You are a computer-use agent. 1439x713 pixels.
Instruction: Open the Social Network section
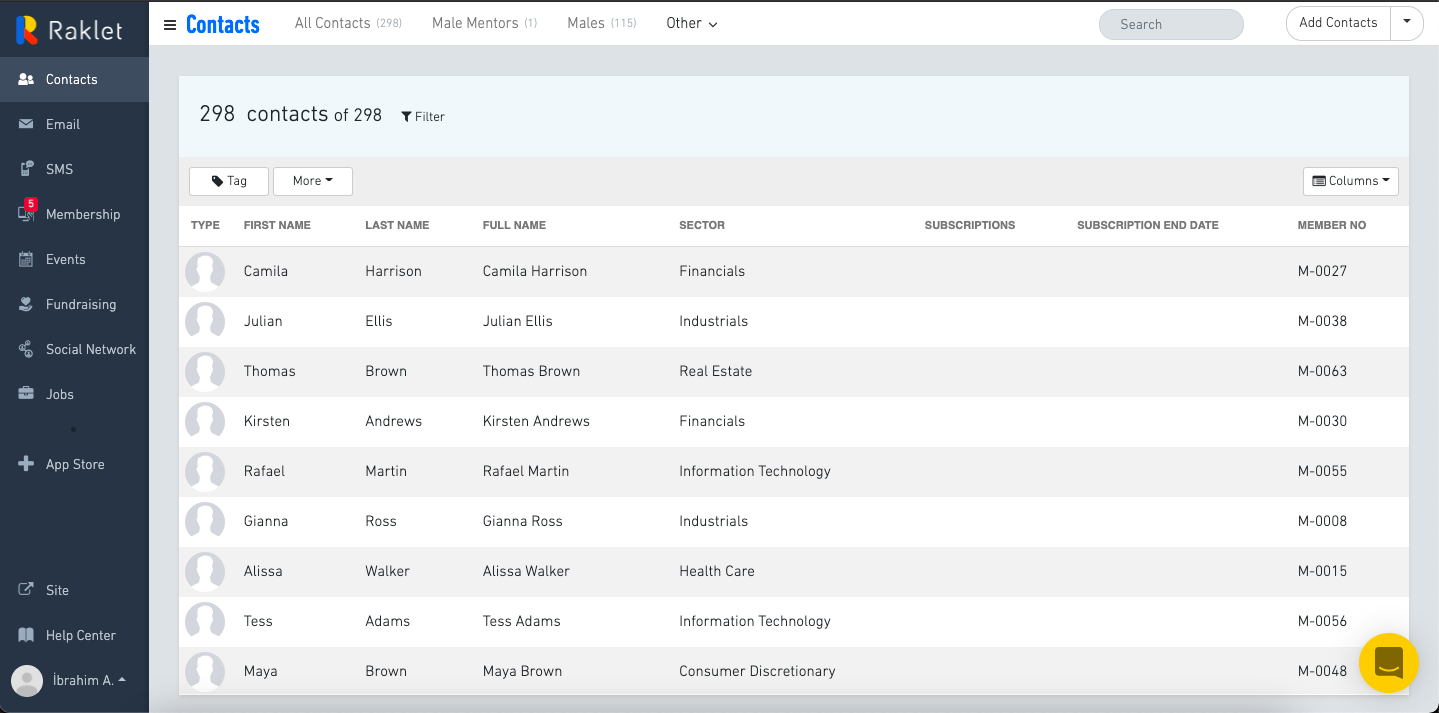(x=90, y=349)
